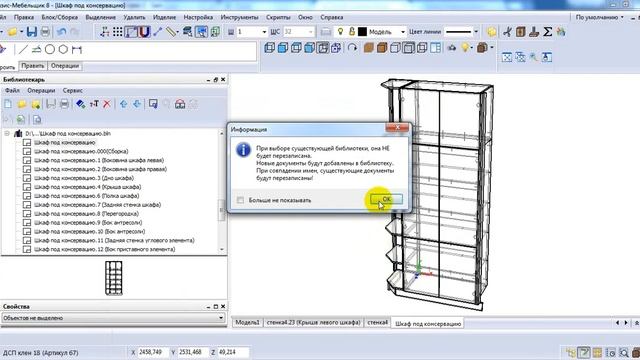The height and width of the screenshot is (360, 640).
Task: Click the blue line segment tool icon
Action: 158,32
